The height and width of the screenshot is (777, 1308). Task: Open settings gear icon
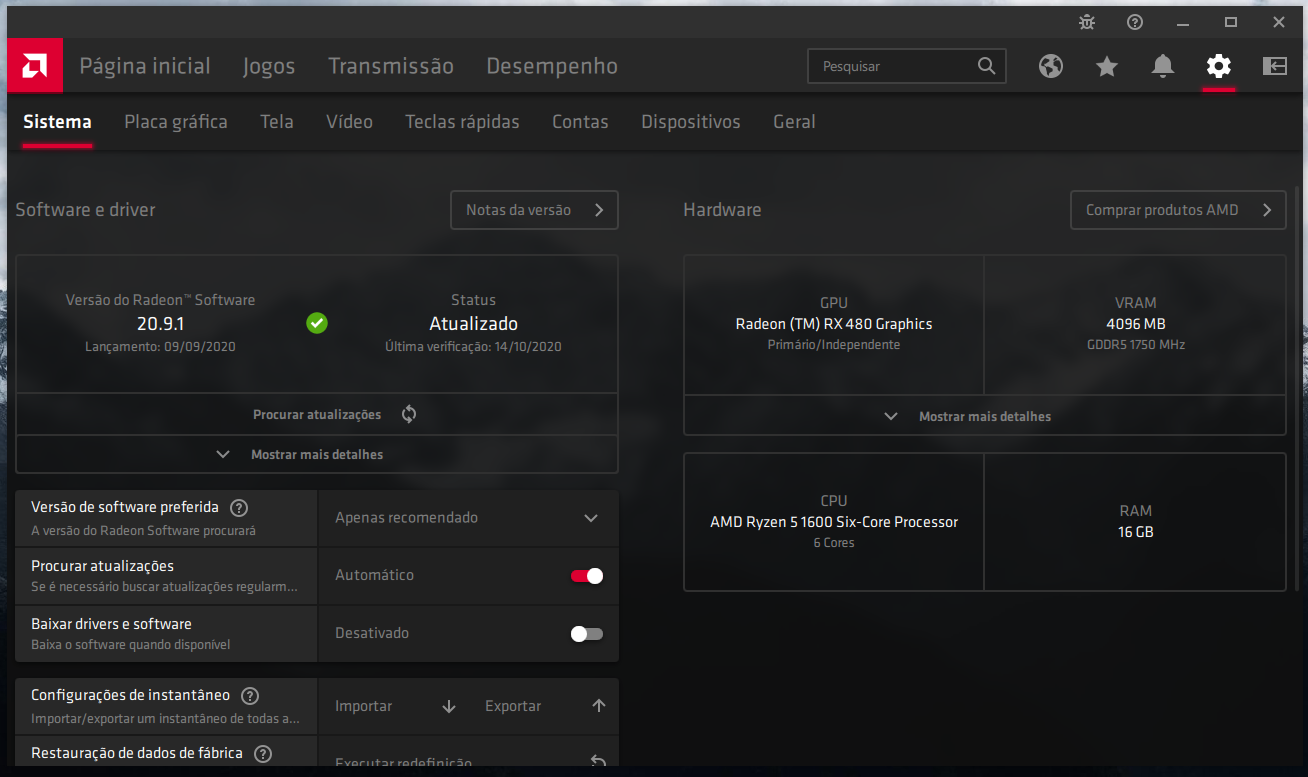[1218, 66]
